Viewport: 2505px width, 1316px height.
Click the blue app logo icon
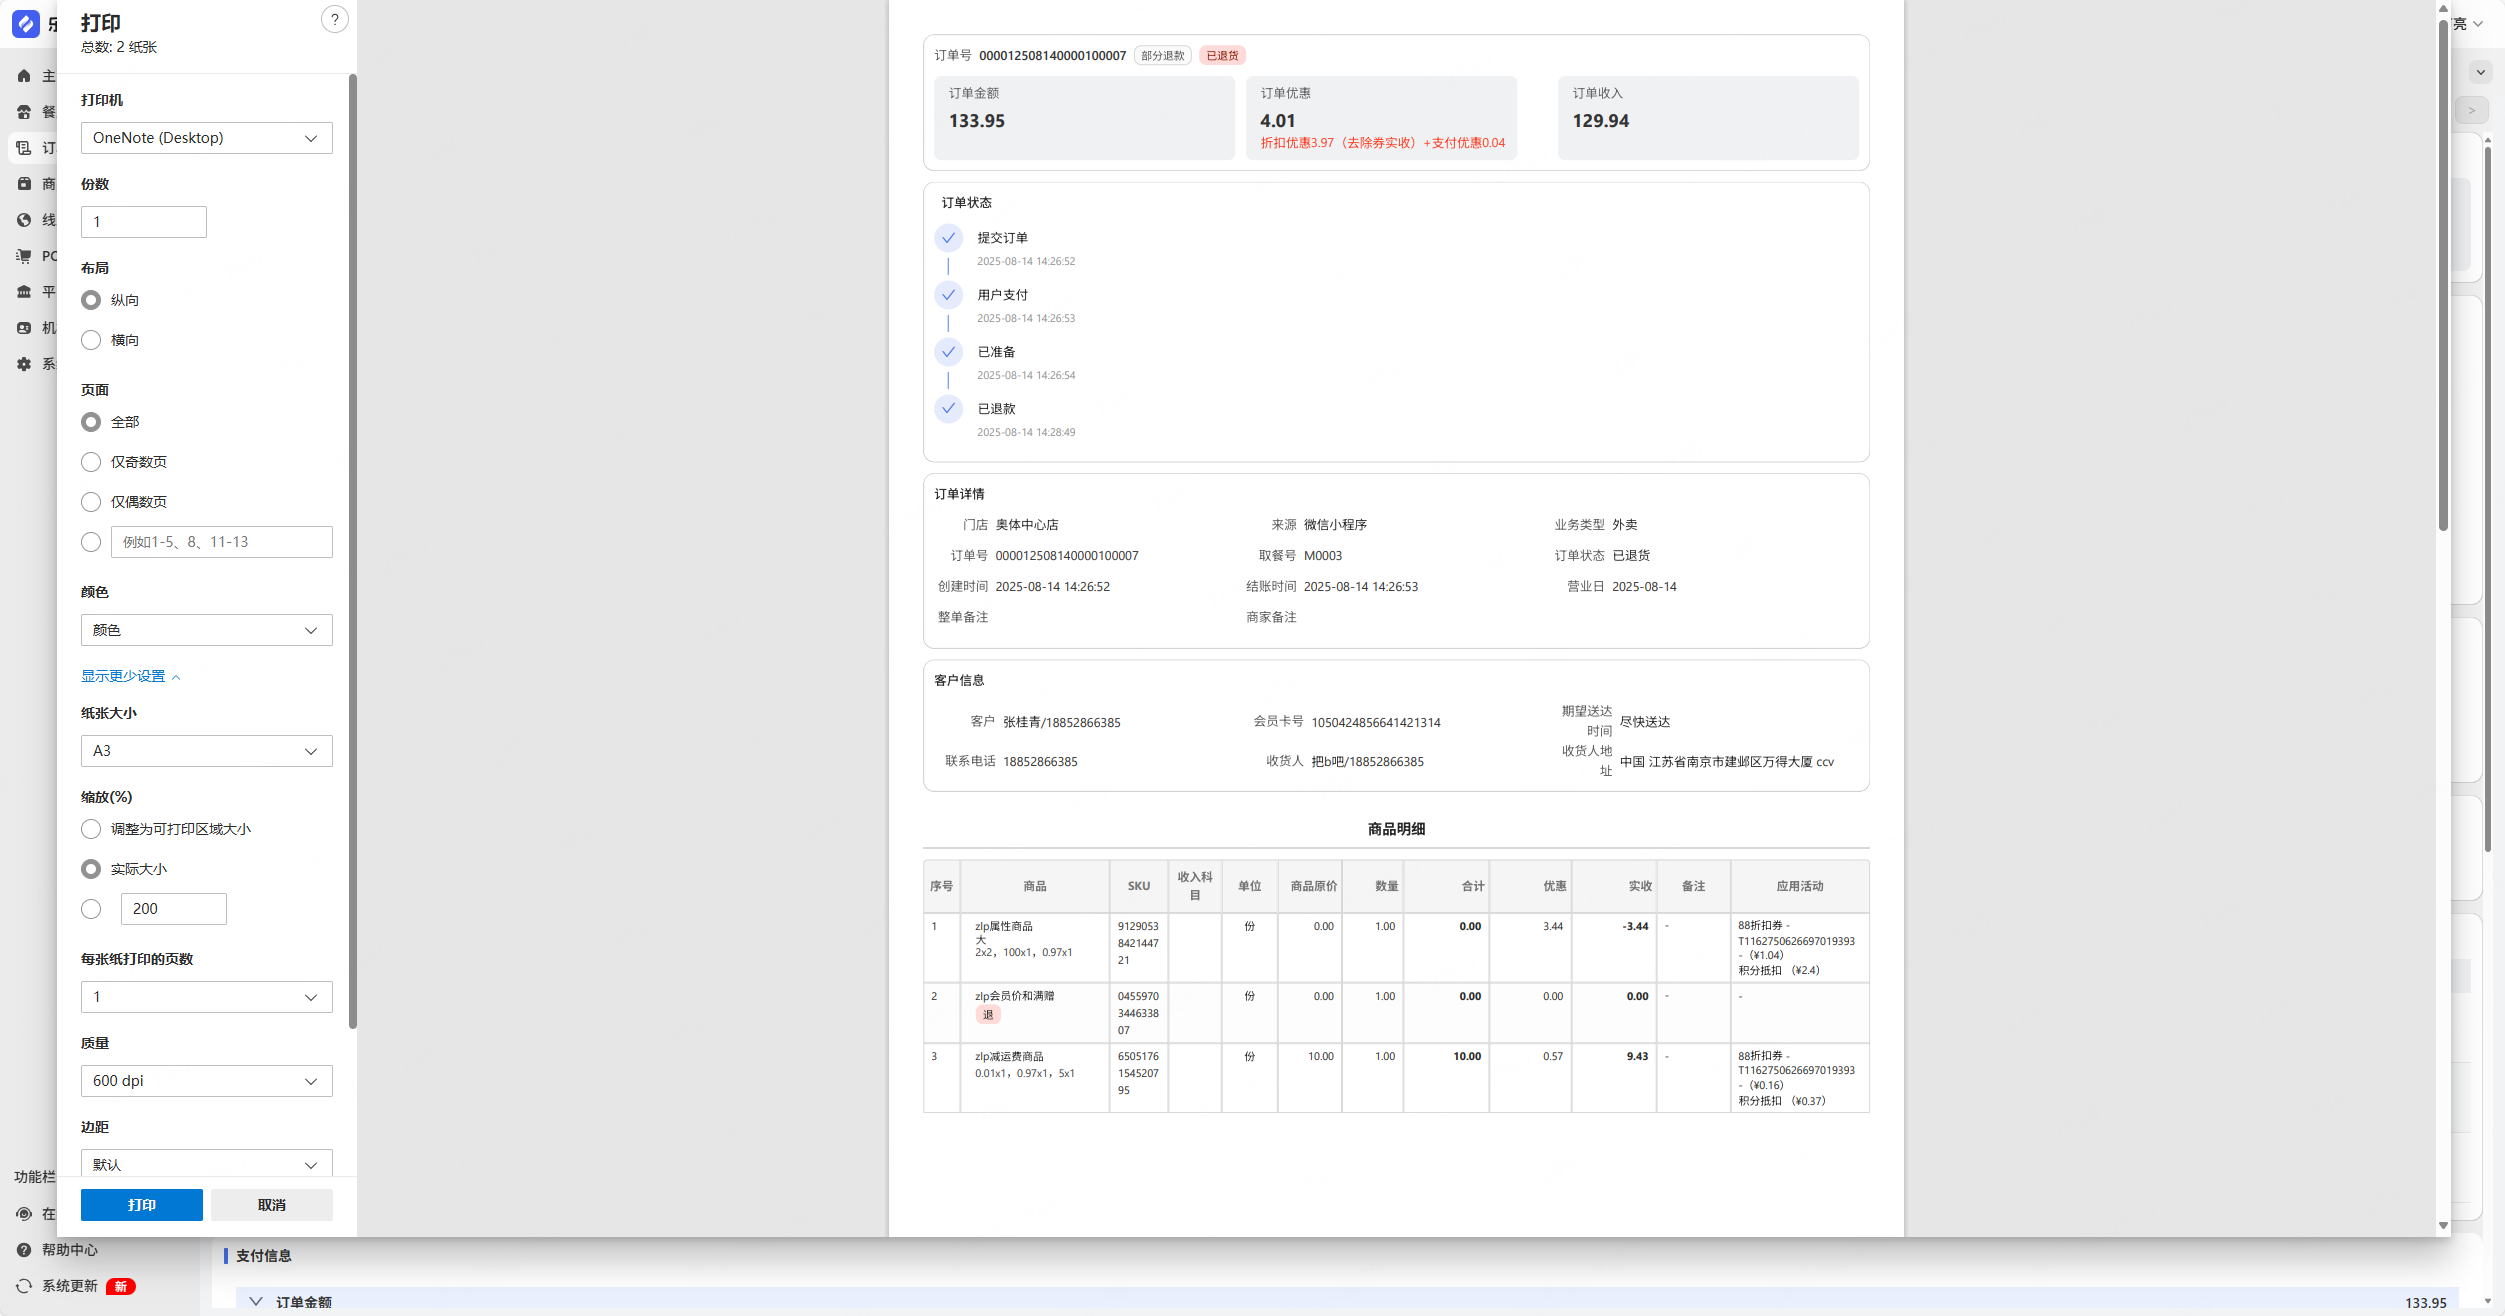(25, 23)
